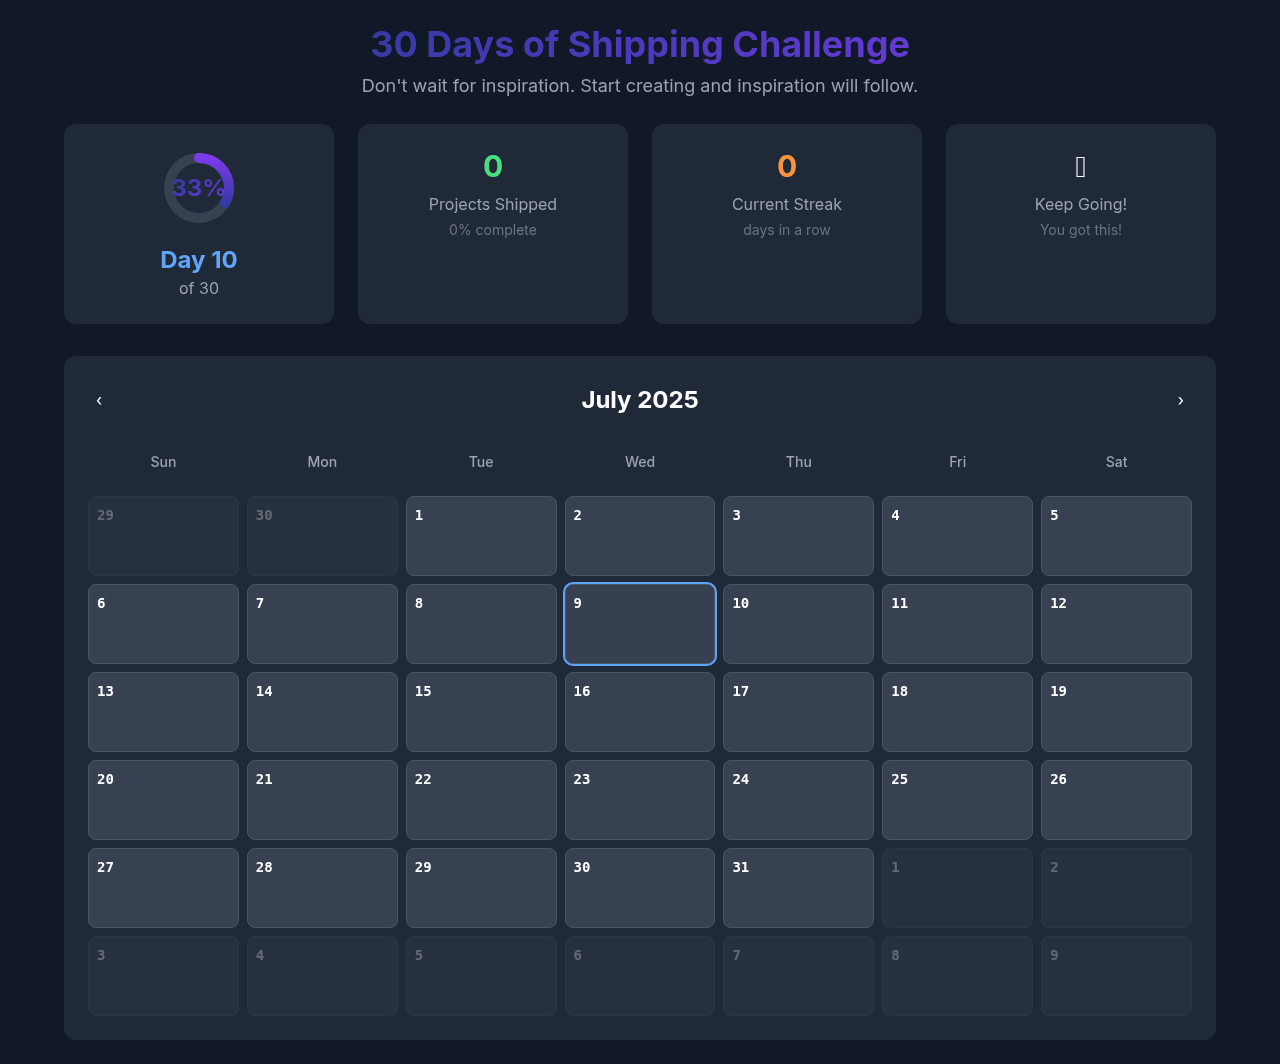The image size is (1280, 1064).
Task: Click the green 0 Projects Shipped counter
Action: point(493,166)
